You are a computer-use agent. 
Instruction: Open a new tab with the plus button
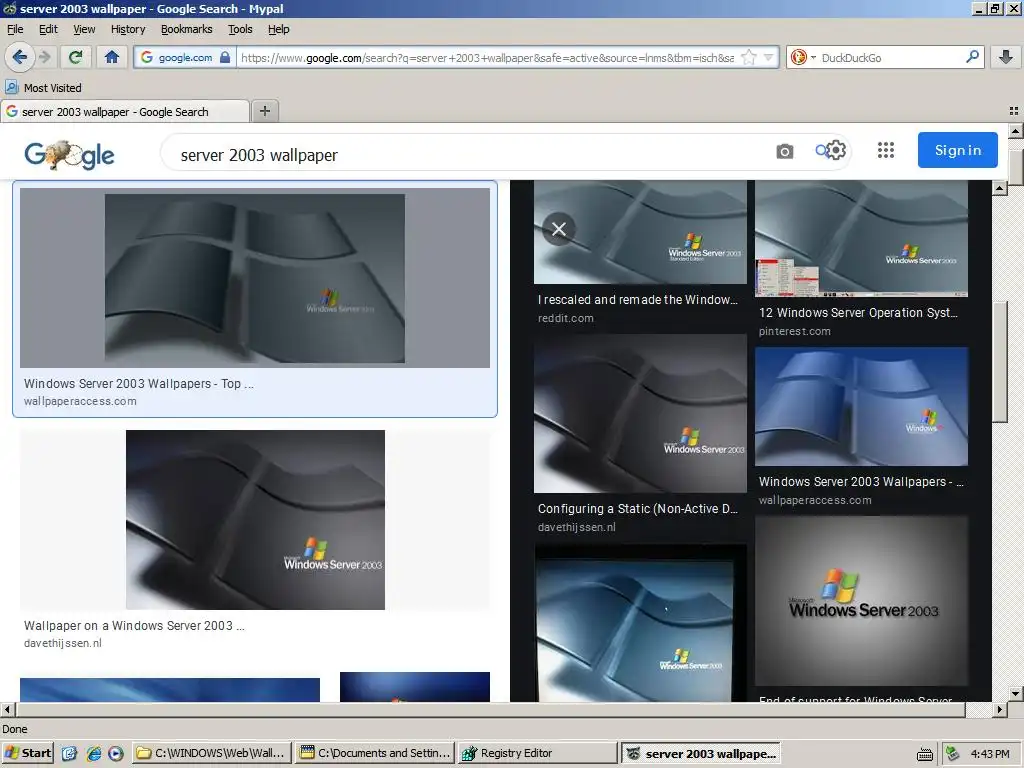click(264, 111)
